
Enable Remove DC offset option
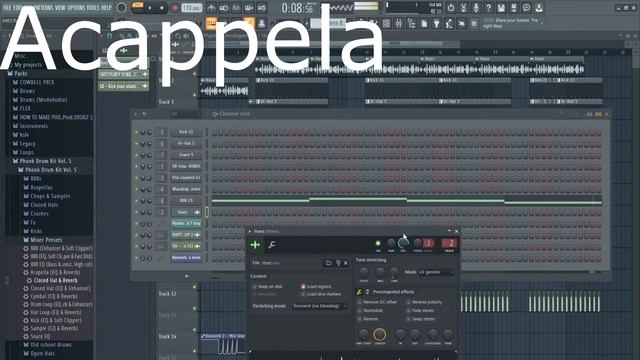click(x=360, y=302)
